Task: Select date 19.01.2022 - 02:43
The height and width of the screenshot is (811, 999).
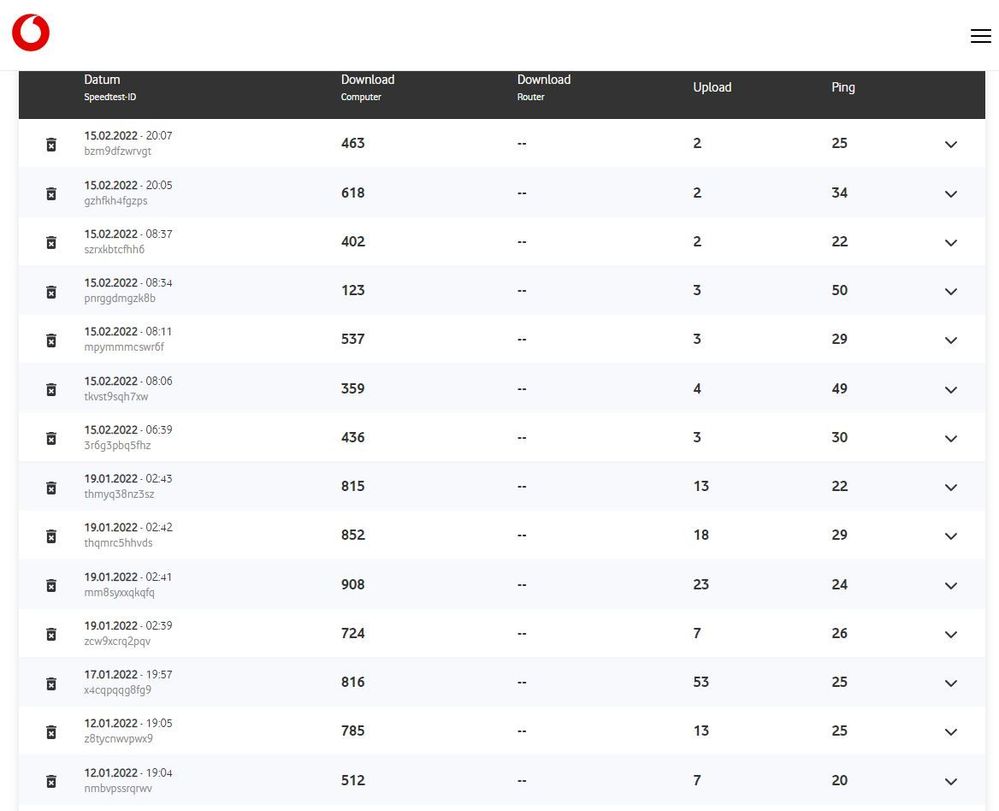Action: (128, 478)
